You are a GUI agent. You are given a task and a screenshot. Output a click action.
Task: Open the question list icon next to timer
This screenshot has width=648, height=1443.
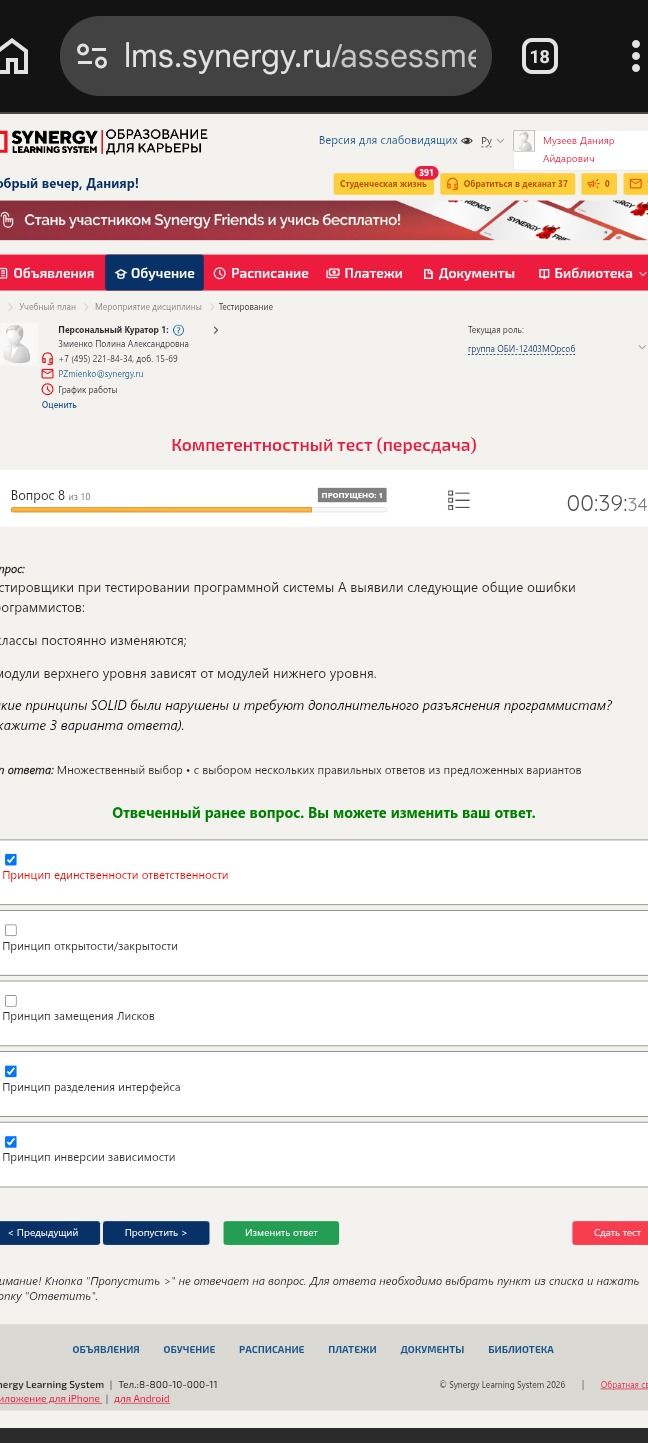pos(458,500)
